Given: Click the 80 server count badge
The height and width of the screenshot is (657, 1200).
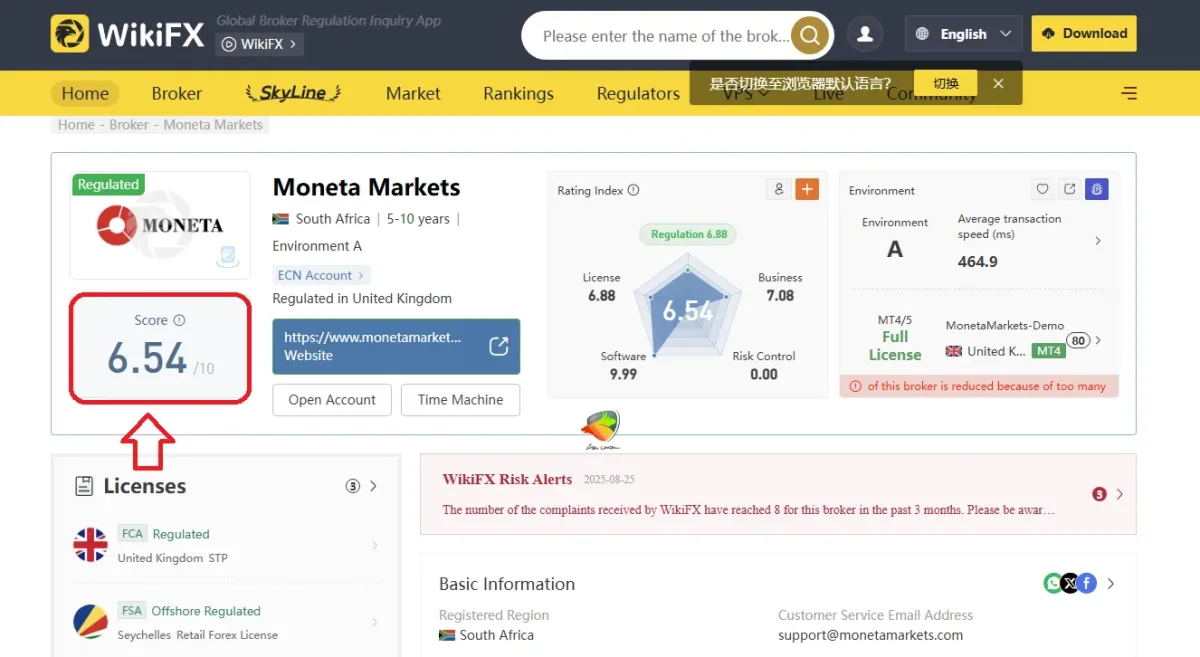Looking at the screenshot, I should click(x=1078, y=340).
